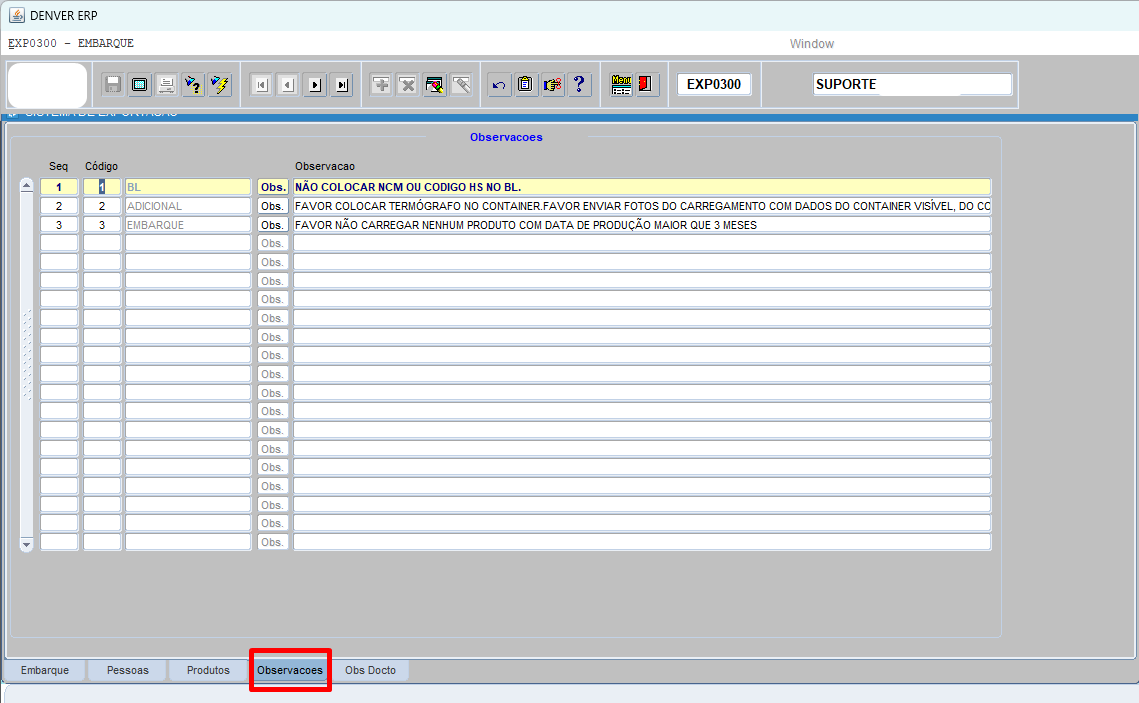Click the execute query lightning icon
Viewport: 1139px width, 703px height.
tap(220, 85)
